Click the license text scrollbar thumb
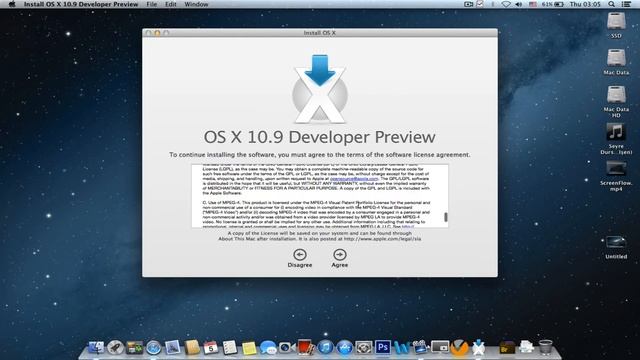 (446, 217)
